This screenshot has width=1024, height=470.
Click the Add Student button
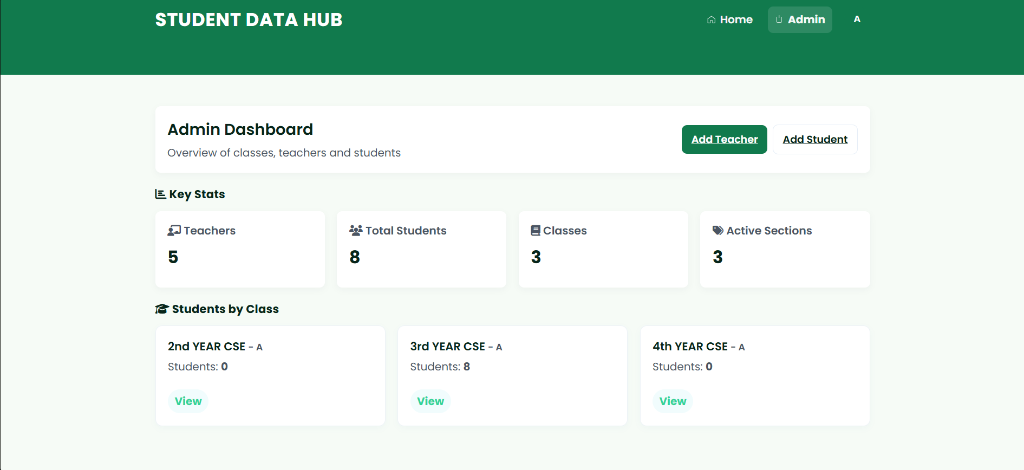click(815, 140)
